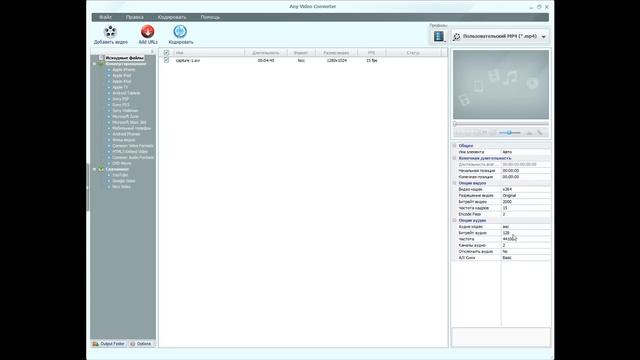The image size is (640, 360).
Task: Click the Имя column header
Action: (x=209, y=53)
